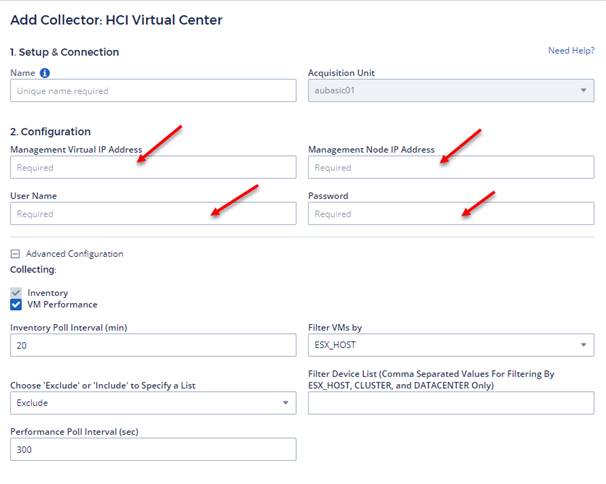The width and height of the screenshot is (606, 484).
Task: Focus the Management Virtual IP Address field
Action: tap(153, 167)
